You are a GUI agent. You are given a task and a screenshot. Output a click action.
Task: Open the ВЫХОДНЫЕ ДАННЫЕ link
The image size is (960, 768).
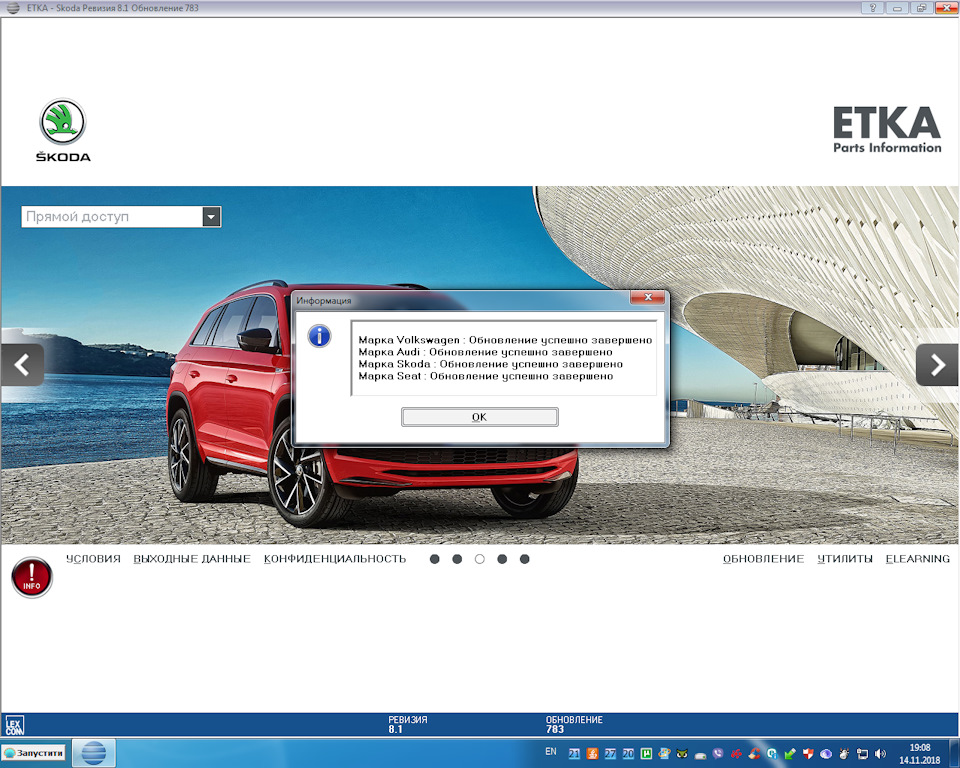(192, 559)
